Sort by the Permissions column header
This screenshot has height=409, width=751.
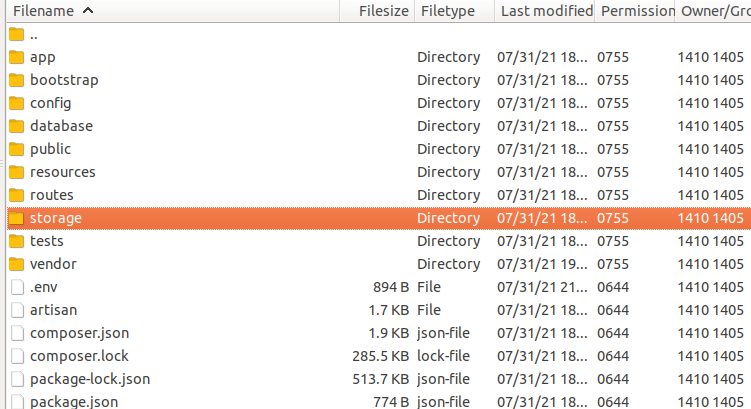(x=635, y=11)
